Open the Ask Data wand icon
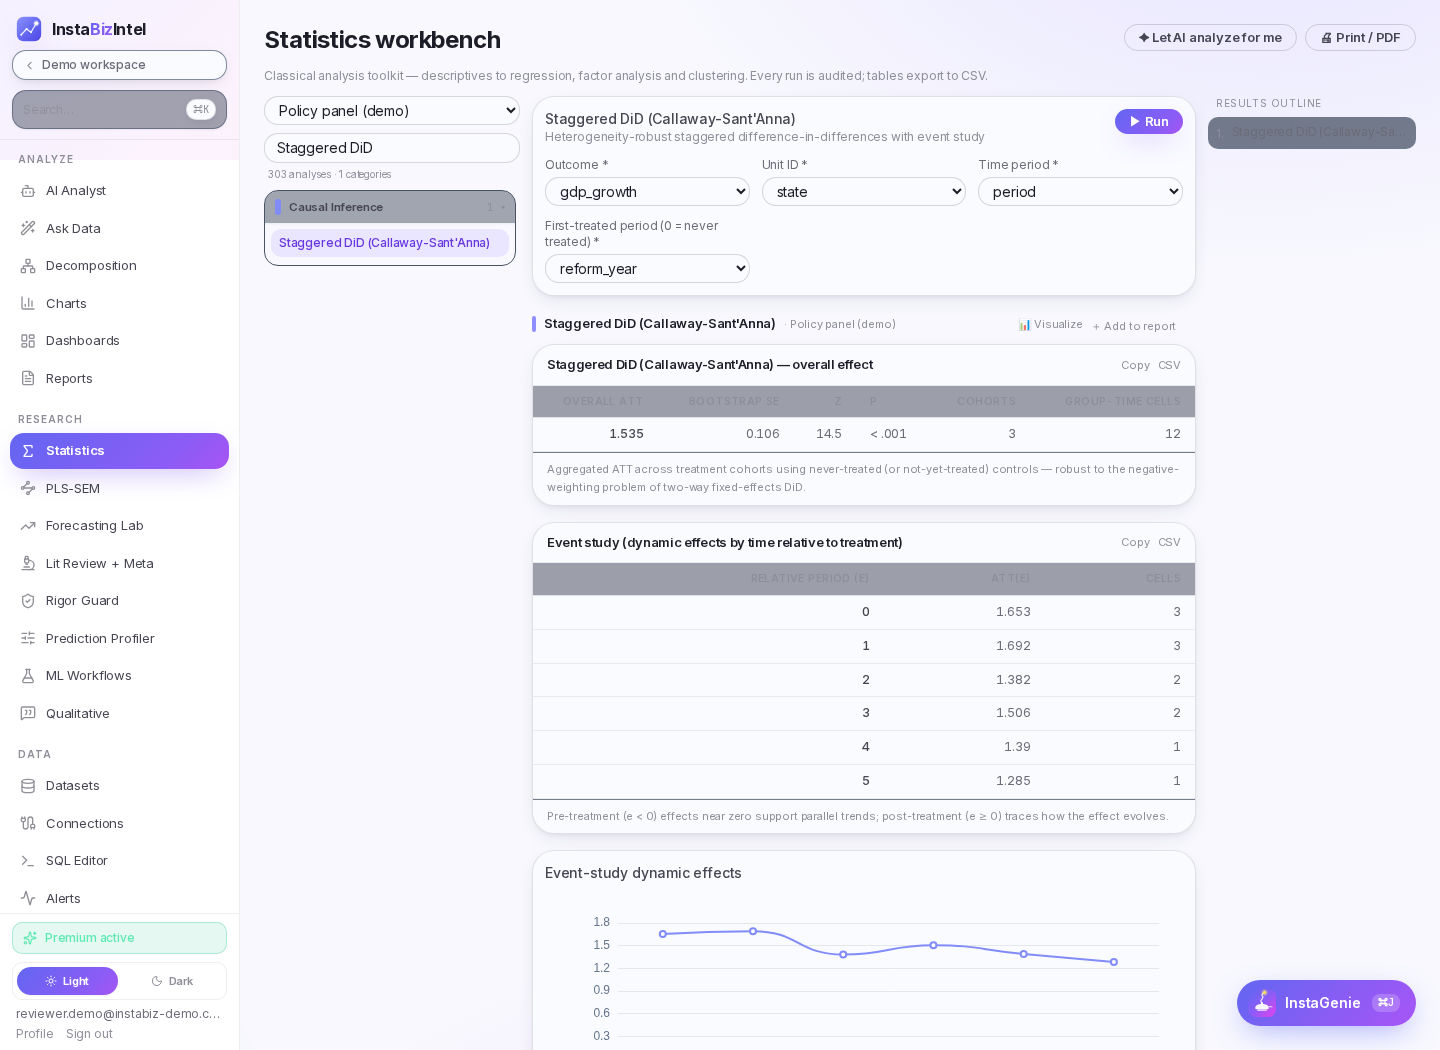 pos(28,228)
